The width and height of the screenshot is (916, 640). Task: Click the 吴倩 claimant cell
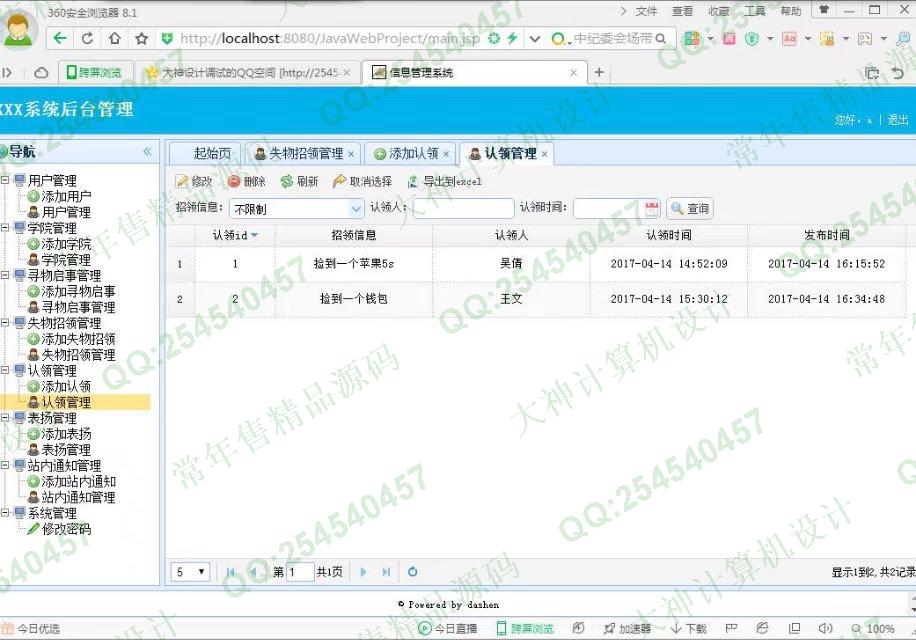point(511,264)
